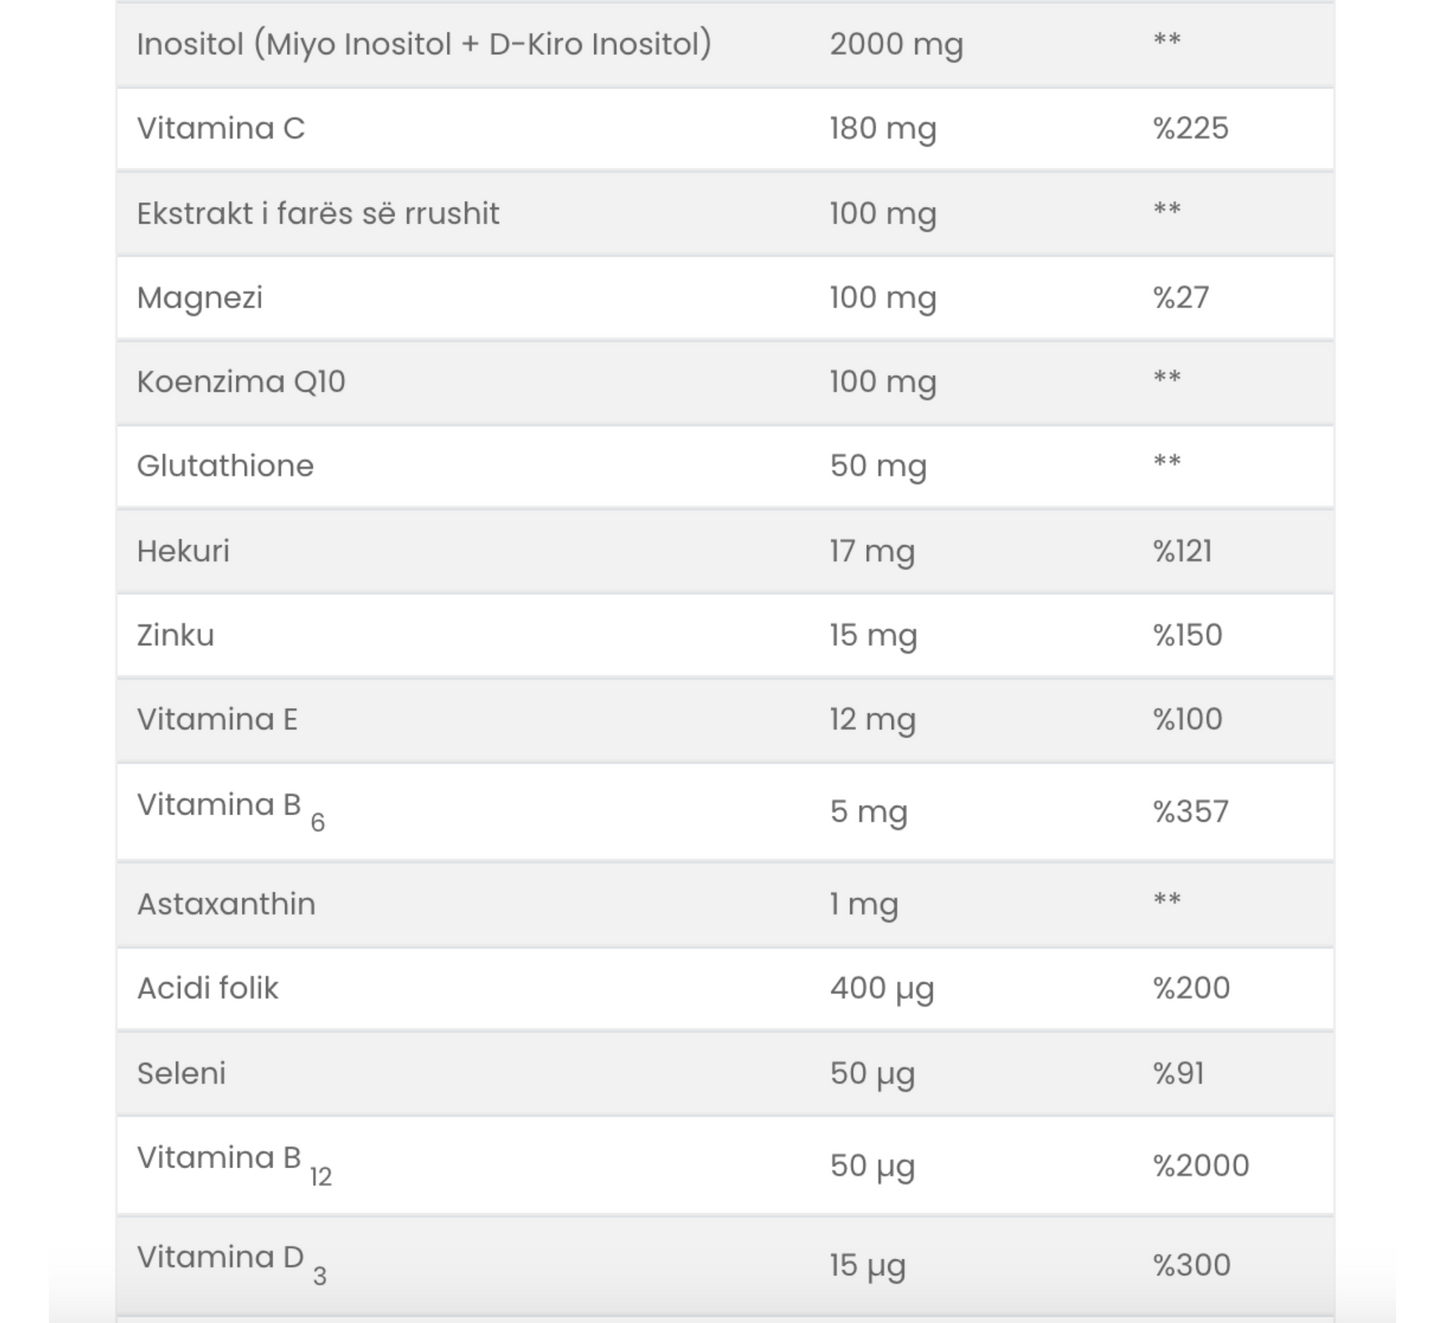1445x1323 pixels.
Task: Select the Hekuri row label
Action: click(183, 551)
